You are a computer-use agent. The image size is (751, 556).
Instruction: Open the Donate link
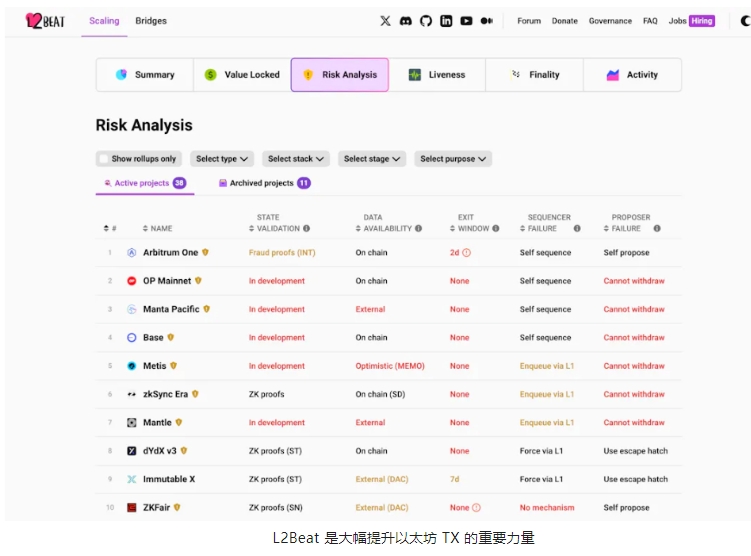click(x=565, y=21)
